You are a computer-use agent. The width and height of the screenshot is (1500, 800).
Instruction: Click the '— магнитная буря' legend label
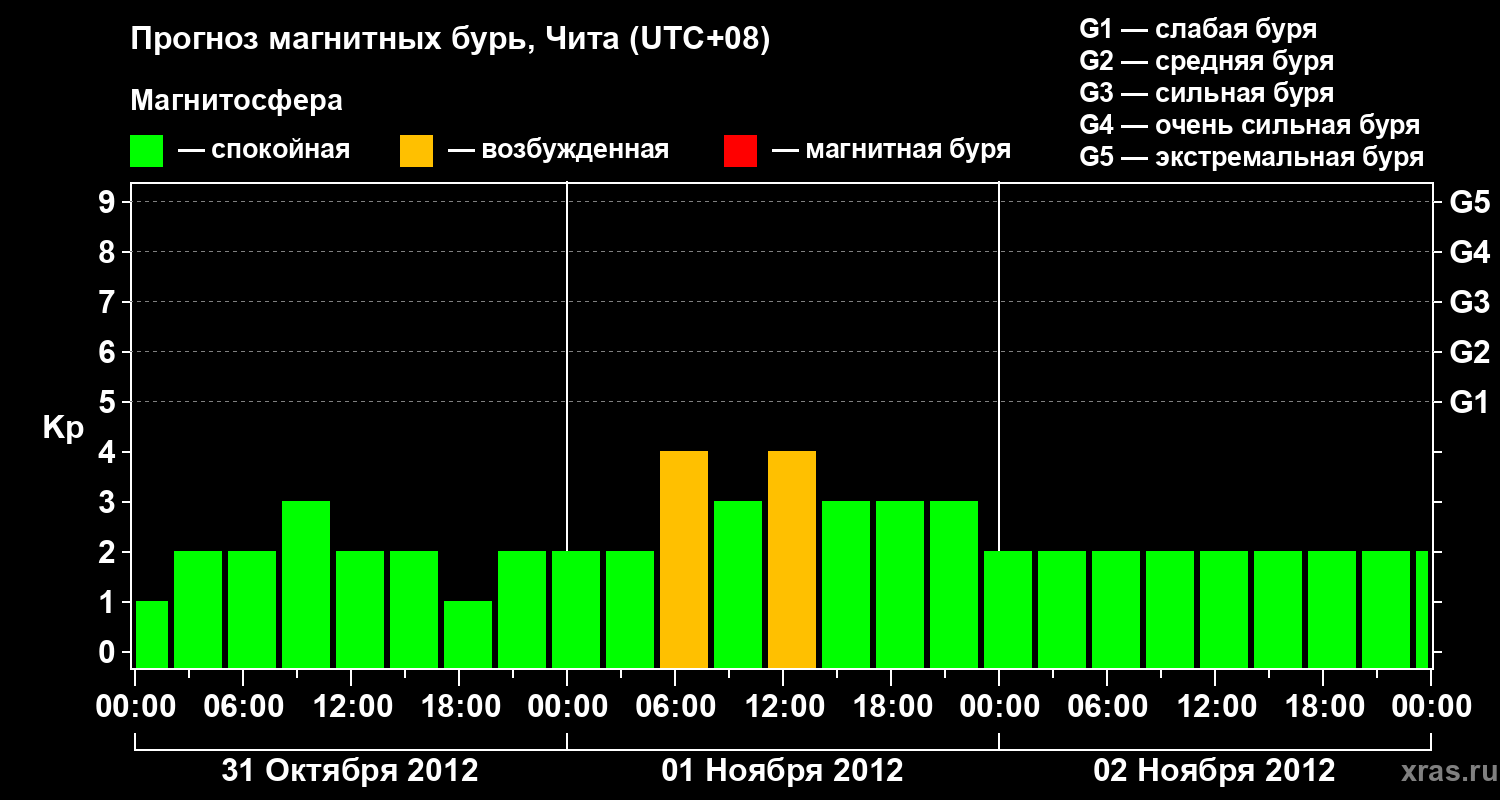[891, 150]
